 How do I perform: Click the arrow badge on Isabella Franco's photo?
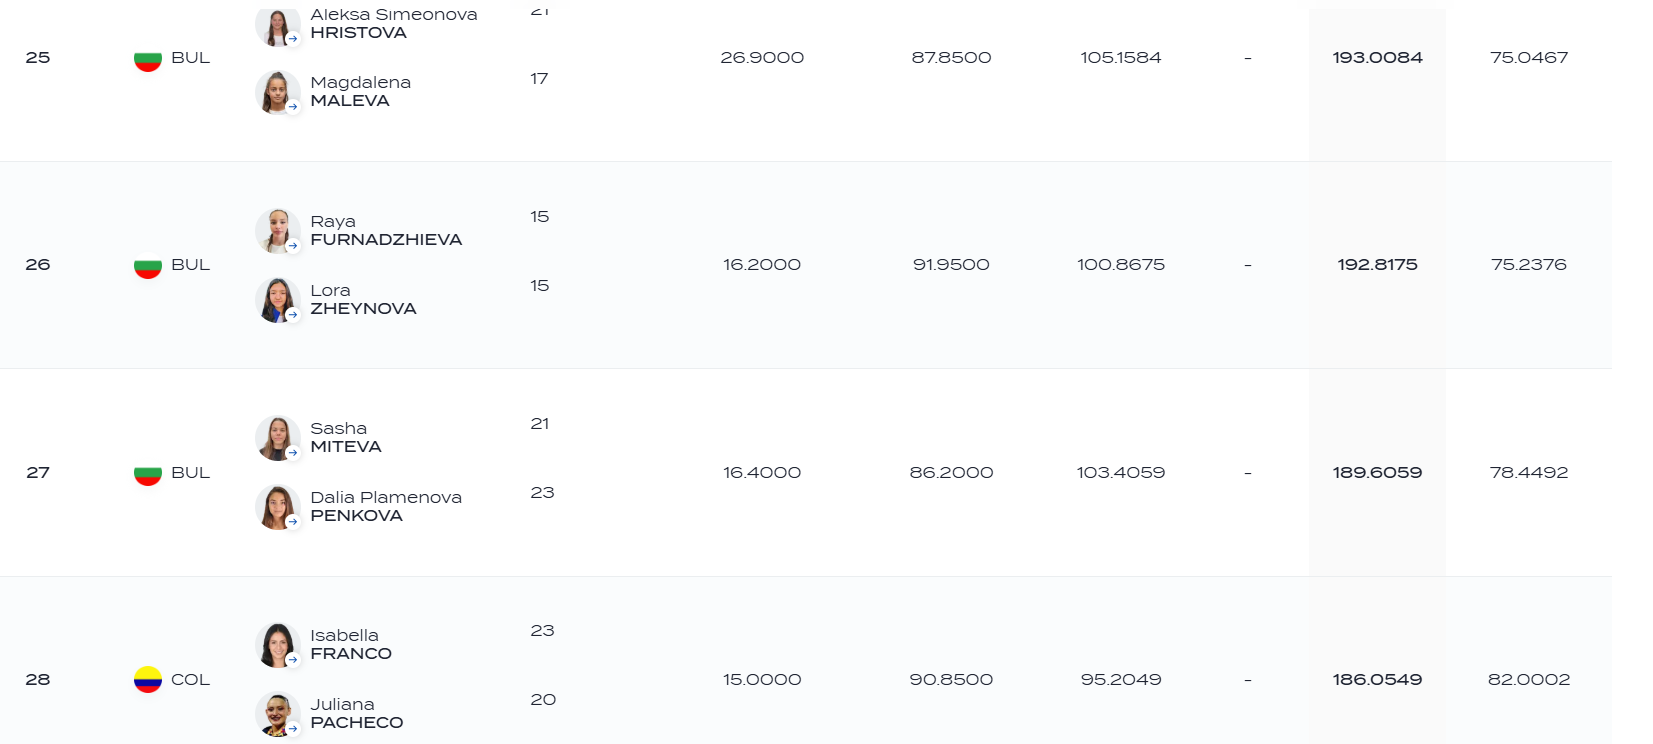click(293, 659)
